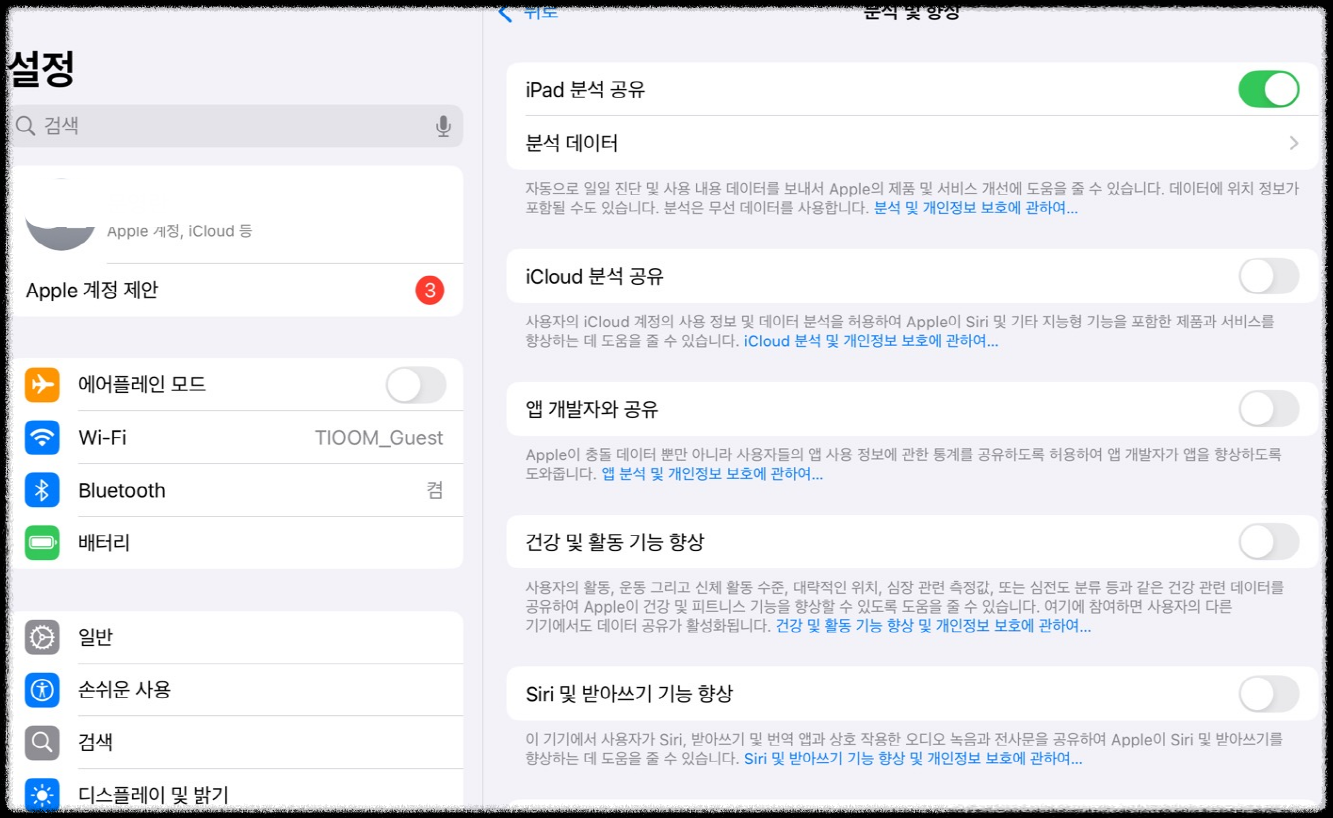Select the 에어플레인 모드 airplane icon
1333x818 pixels.
(41, 384)
